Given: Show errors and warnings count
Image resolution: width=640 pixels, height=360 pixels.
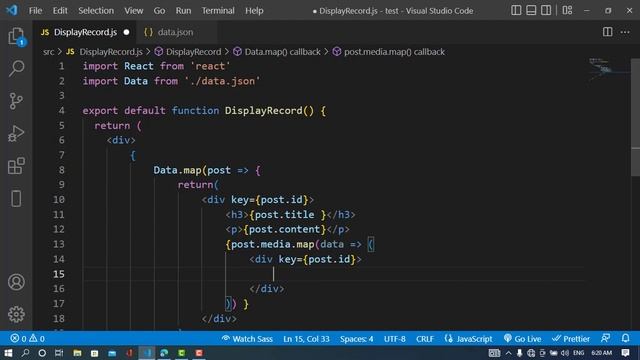Looking at the screenshot, I should coord(27,338).
